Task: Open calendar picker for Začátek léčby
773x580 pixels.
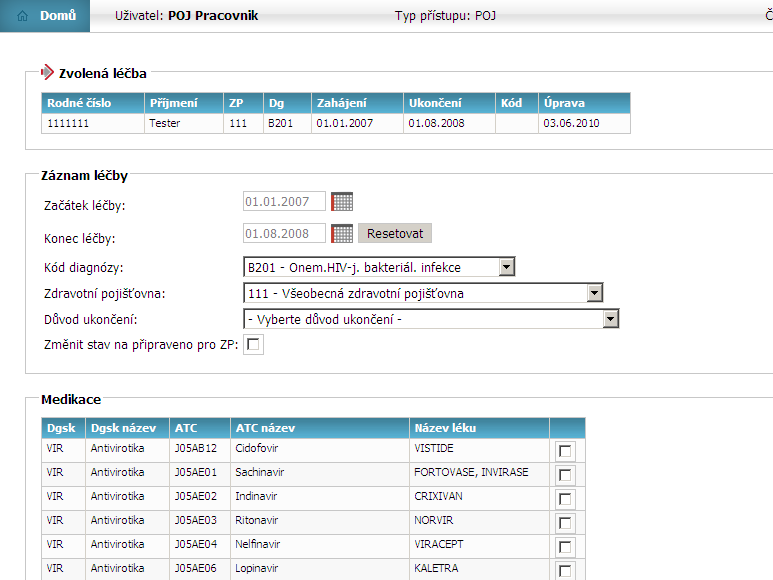Action: pyautogui.click(x=343, y=201)
